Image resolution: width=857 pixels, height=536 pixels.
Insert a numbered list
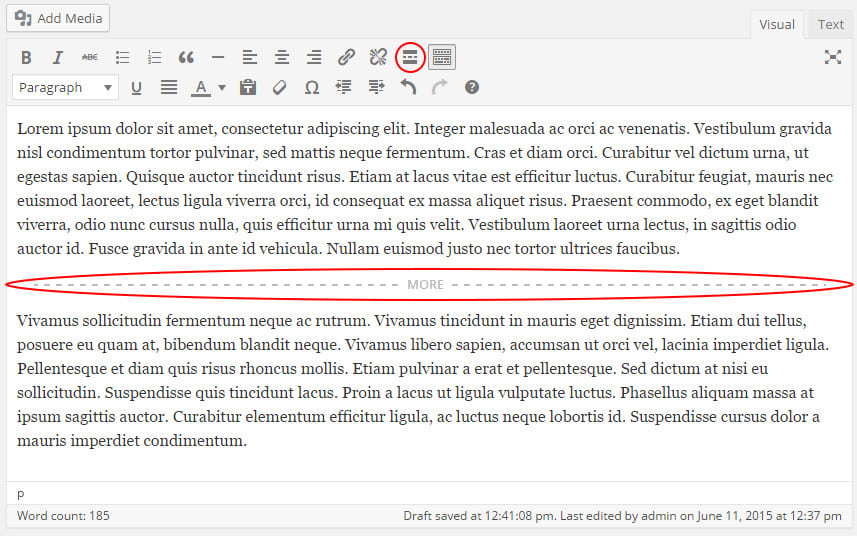pyautogui.click(x=154, y=57)
